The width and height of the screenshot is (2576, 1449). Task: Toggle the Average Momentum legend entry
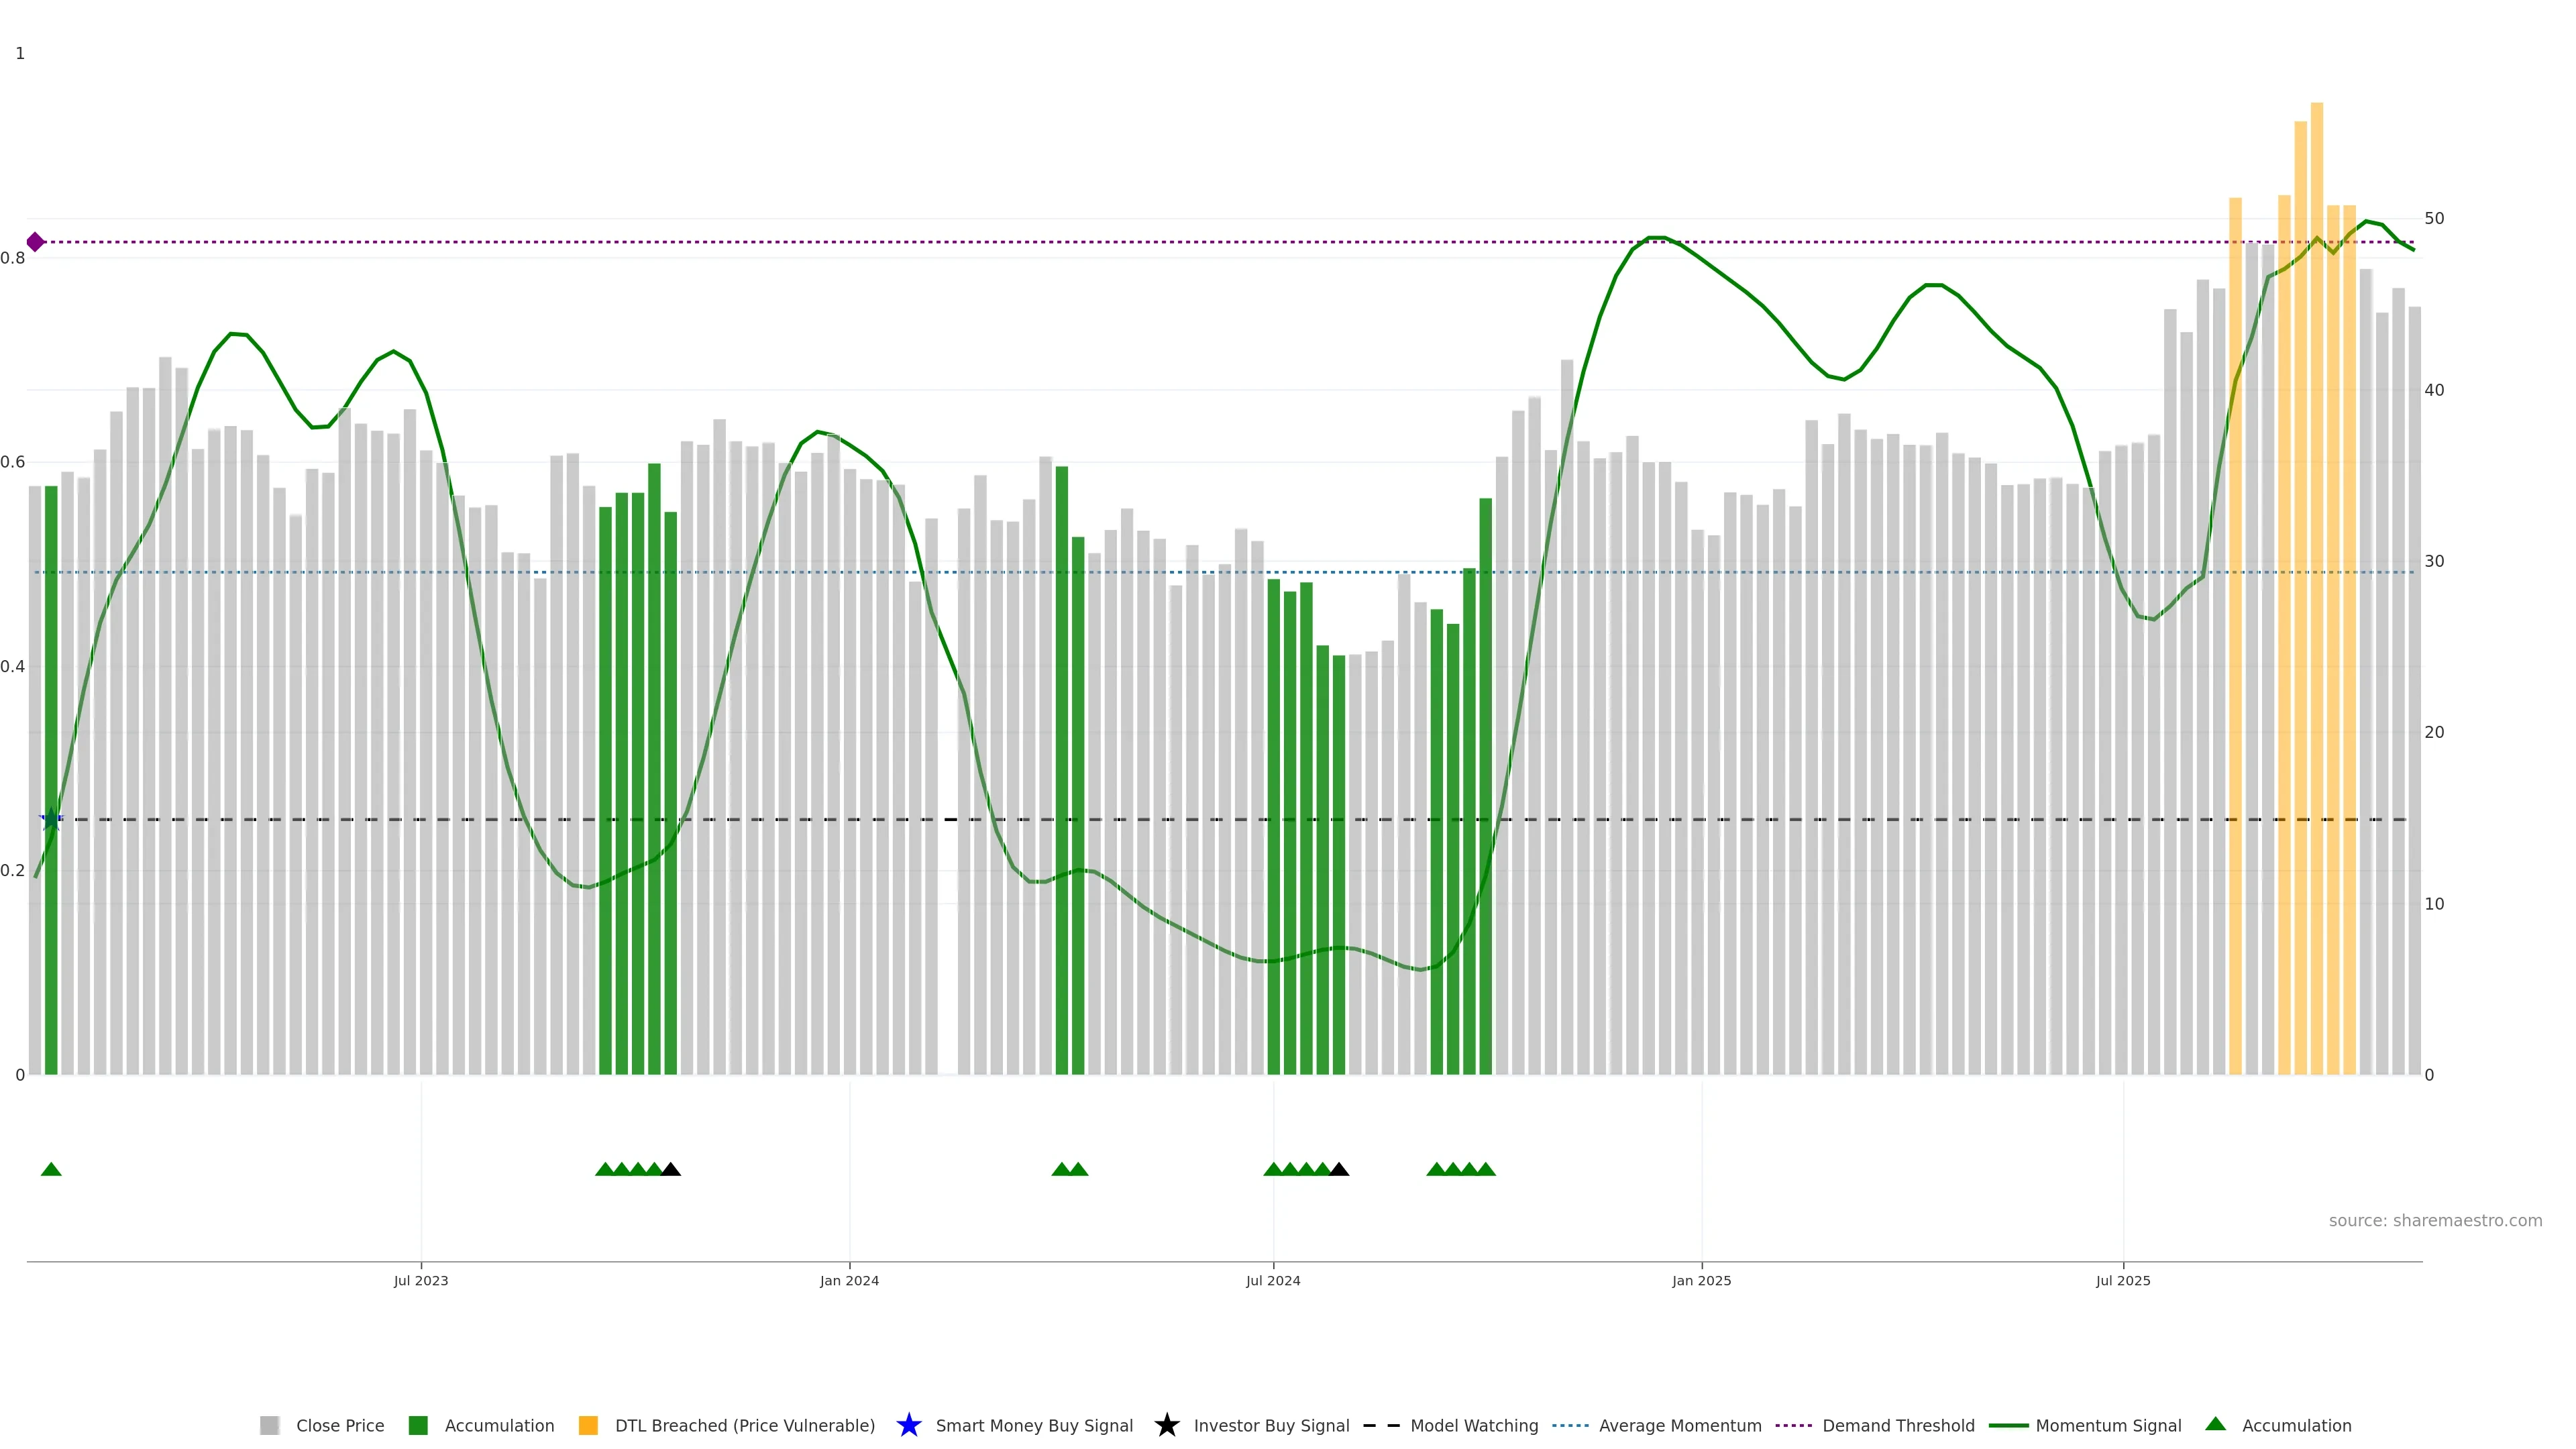click(1680, 1425)
